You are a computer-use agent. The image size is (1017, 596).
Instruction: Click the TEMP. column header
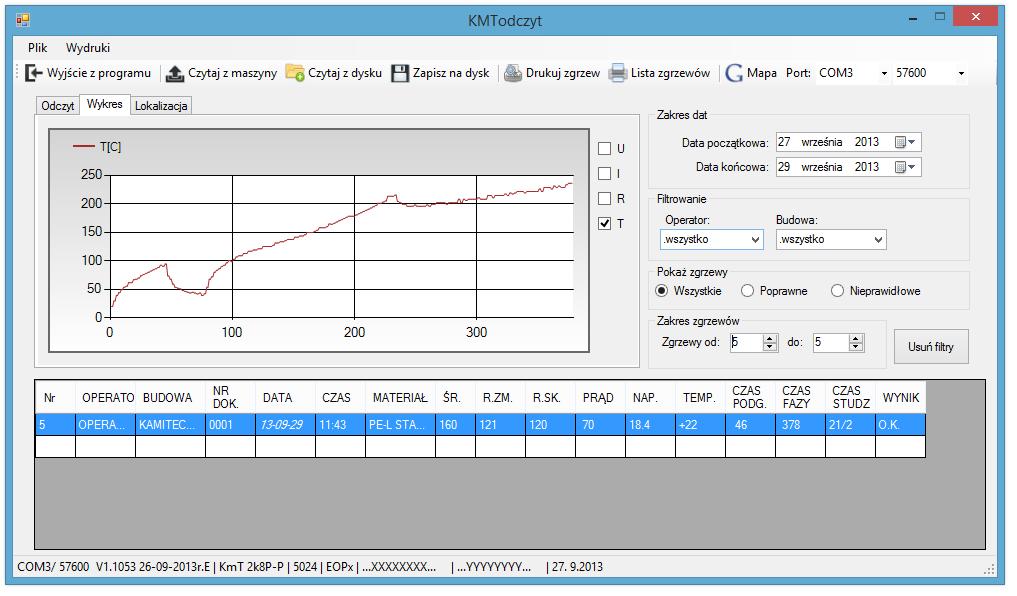pos(700,398)
